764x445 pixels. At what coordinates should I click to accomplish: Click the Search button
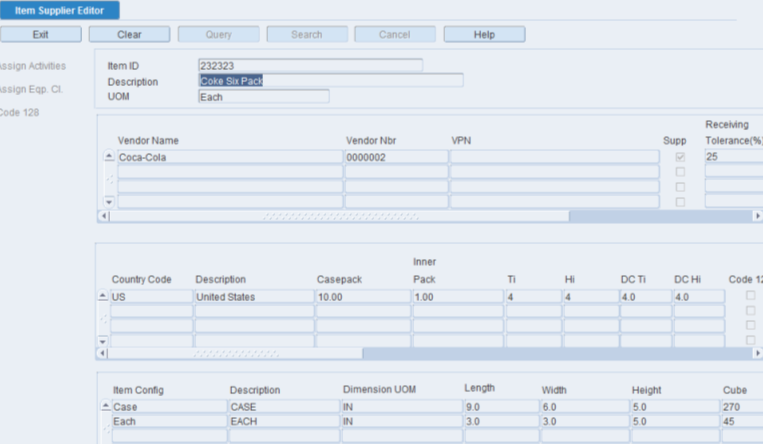[x=307, y=35]
